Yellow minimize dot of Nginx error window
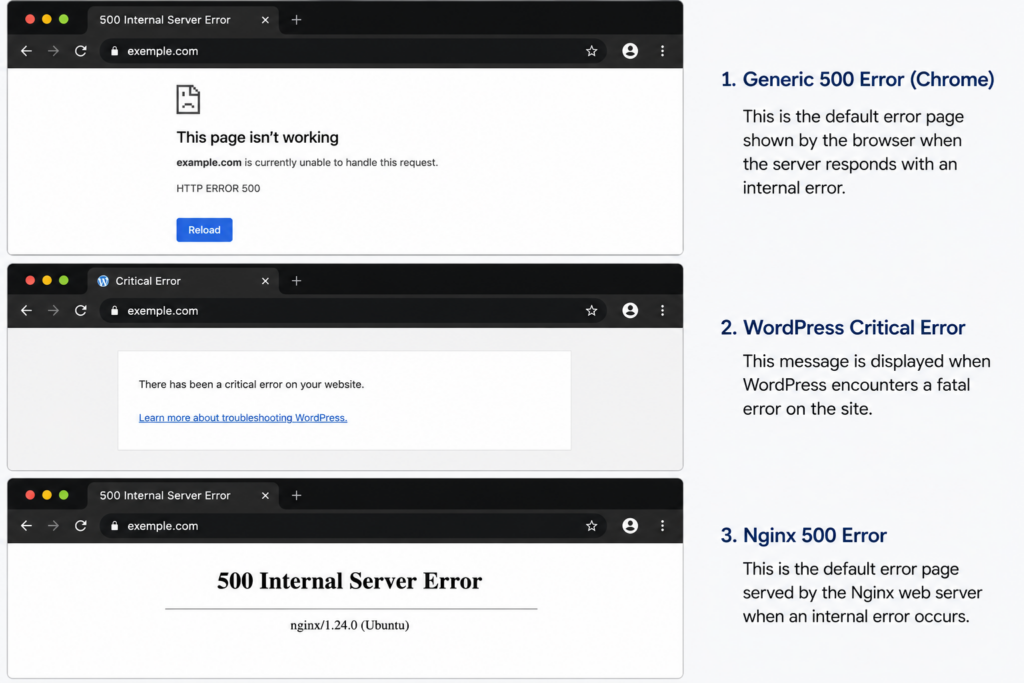Screen dimensions: 1024x683 click(46, 495)
